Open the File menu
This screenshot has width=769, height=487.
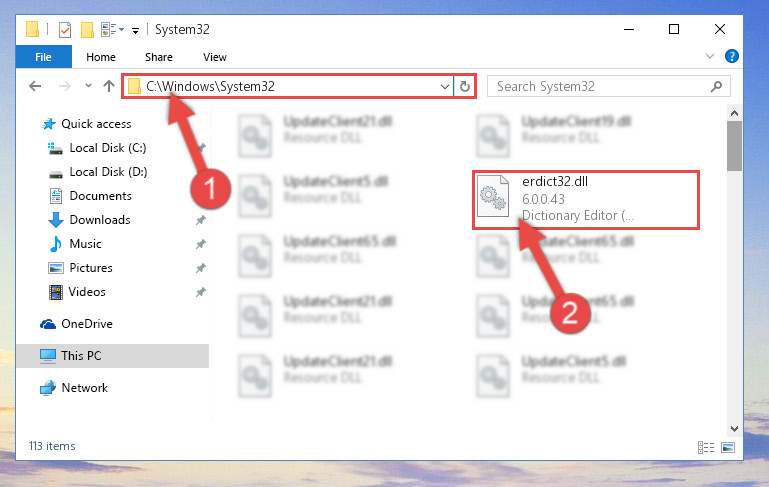point(44,57)
